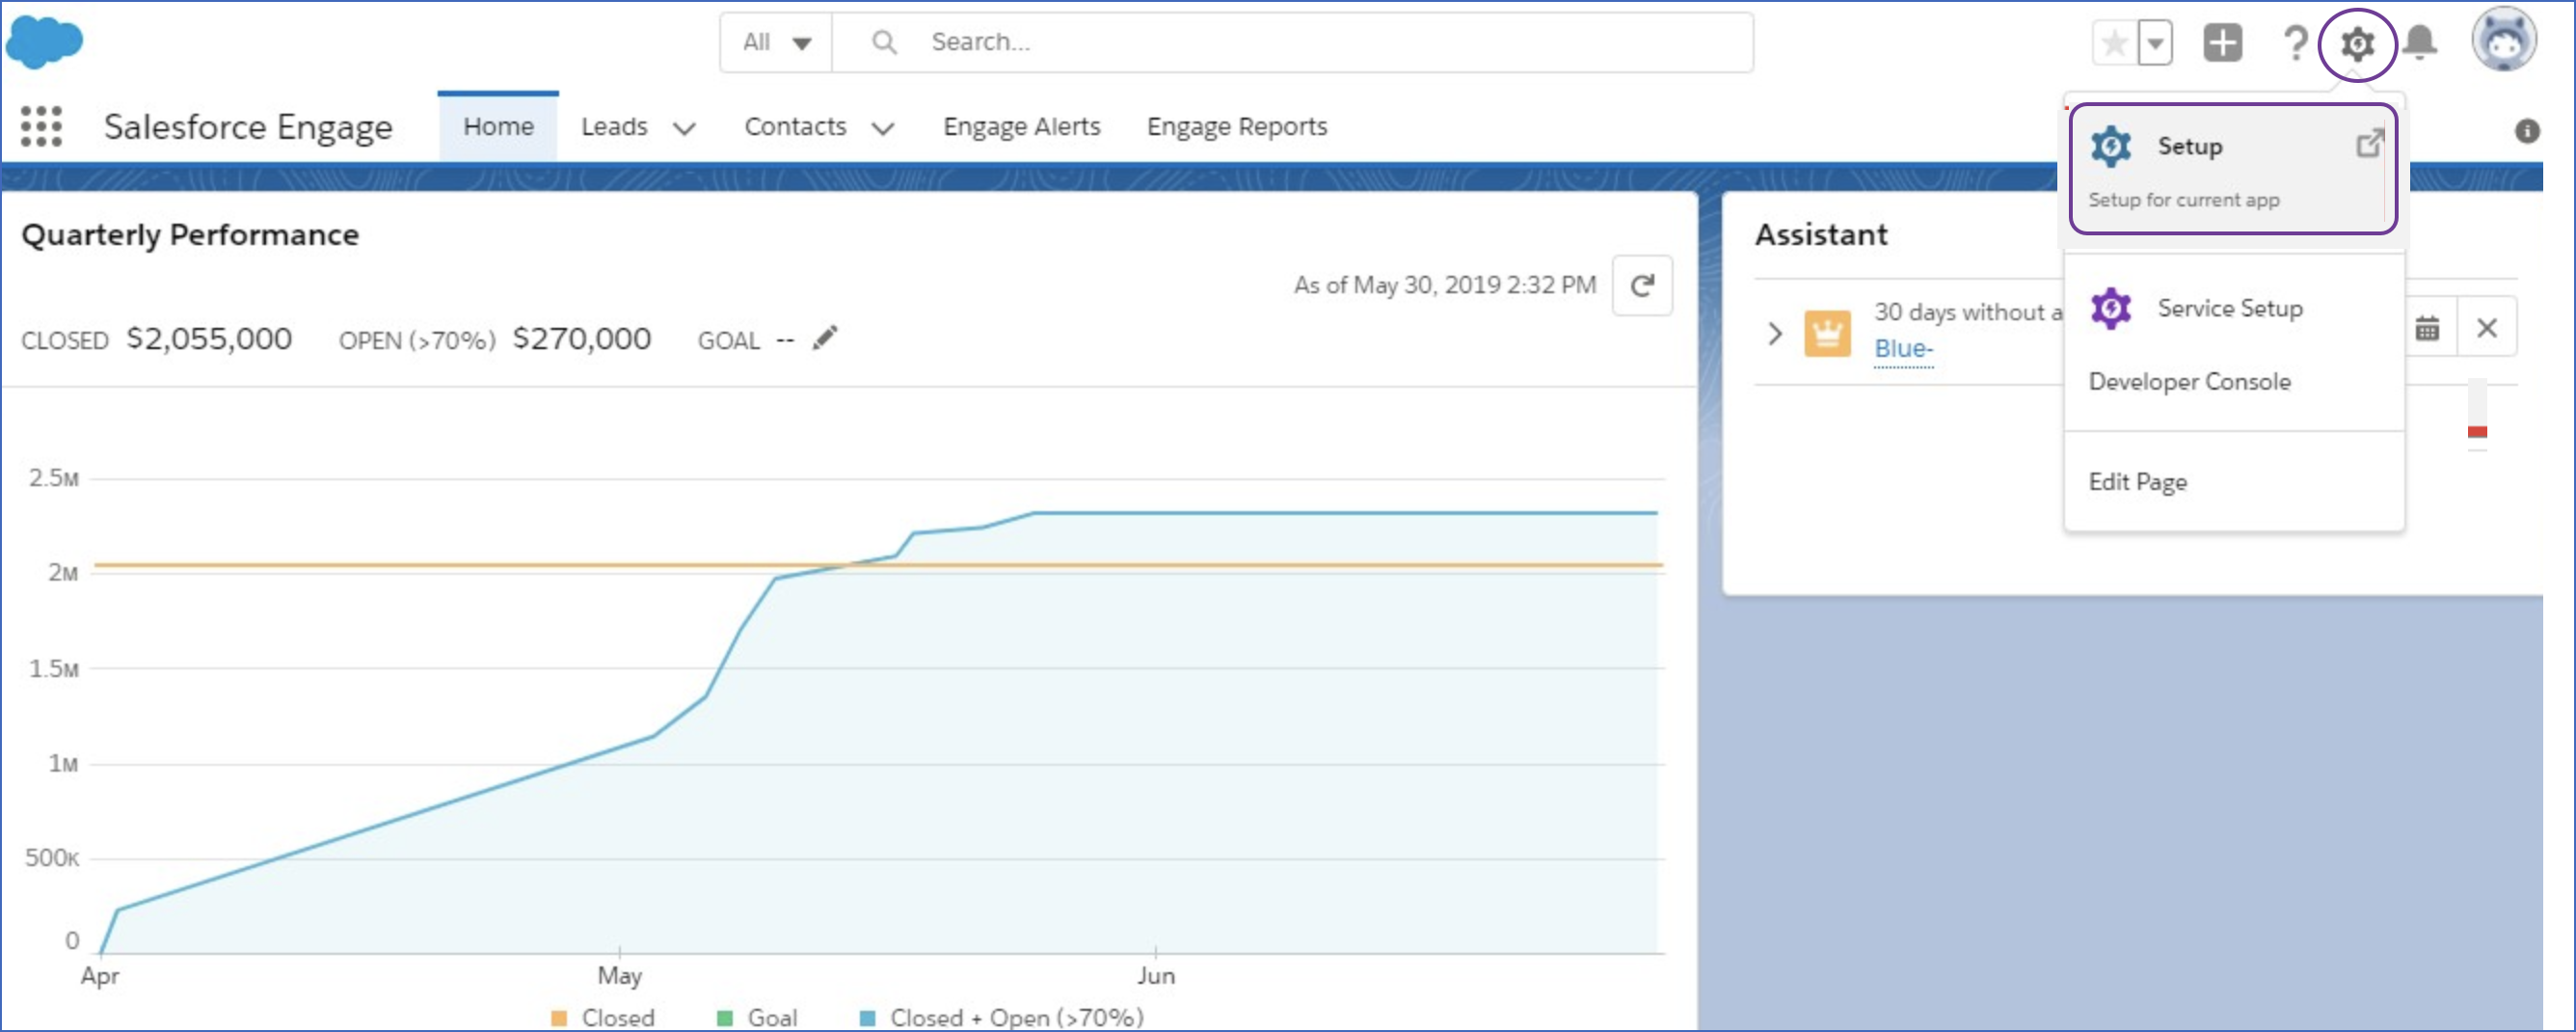The height and width of the screenshot is (1032, 2576).
Task: Click the Salesforce cloud logo
Action: [44, 43]
